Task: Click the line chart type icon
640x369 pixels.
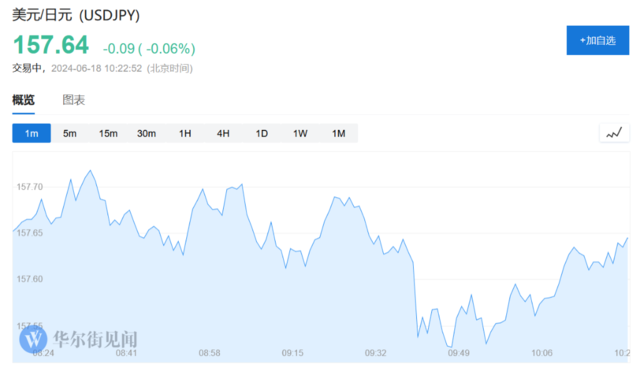Action: pyautogui.click(x=614, y=133)
